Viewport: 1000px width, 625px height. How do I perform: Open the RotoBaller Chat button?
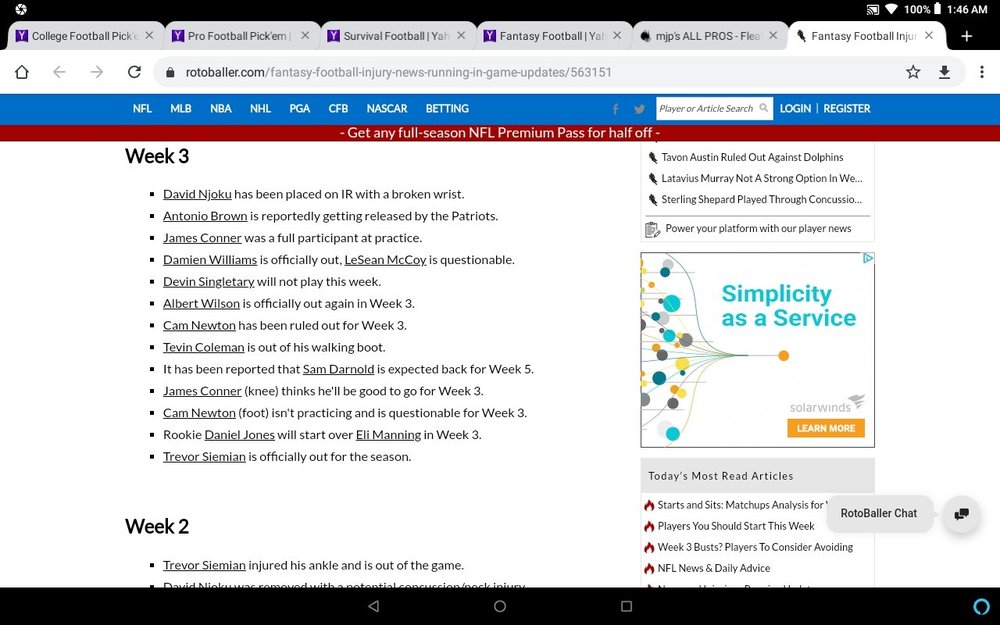pyautogui.click(x=879, y=513)
